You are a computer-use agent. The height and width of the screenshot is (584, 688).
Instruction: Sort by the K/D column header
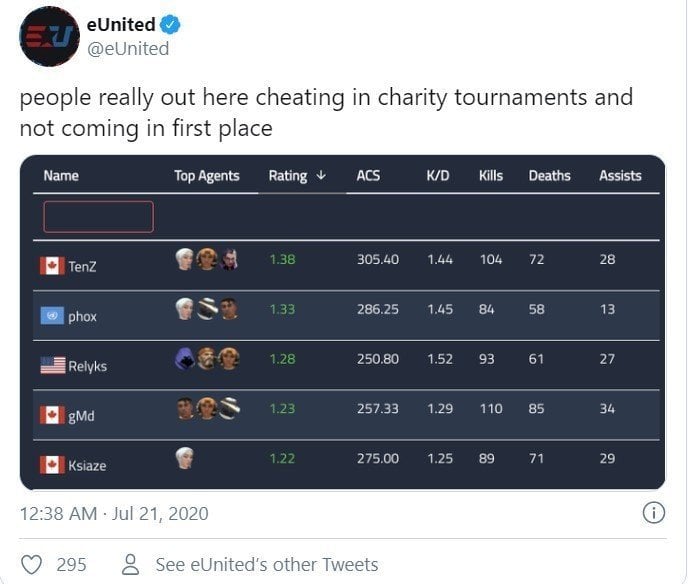438,176
